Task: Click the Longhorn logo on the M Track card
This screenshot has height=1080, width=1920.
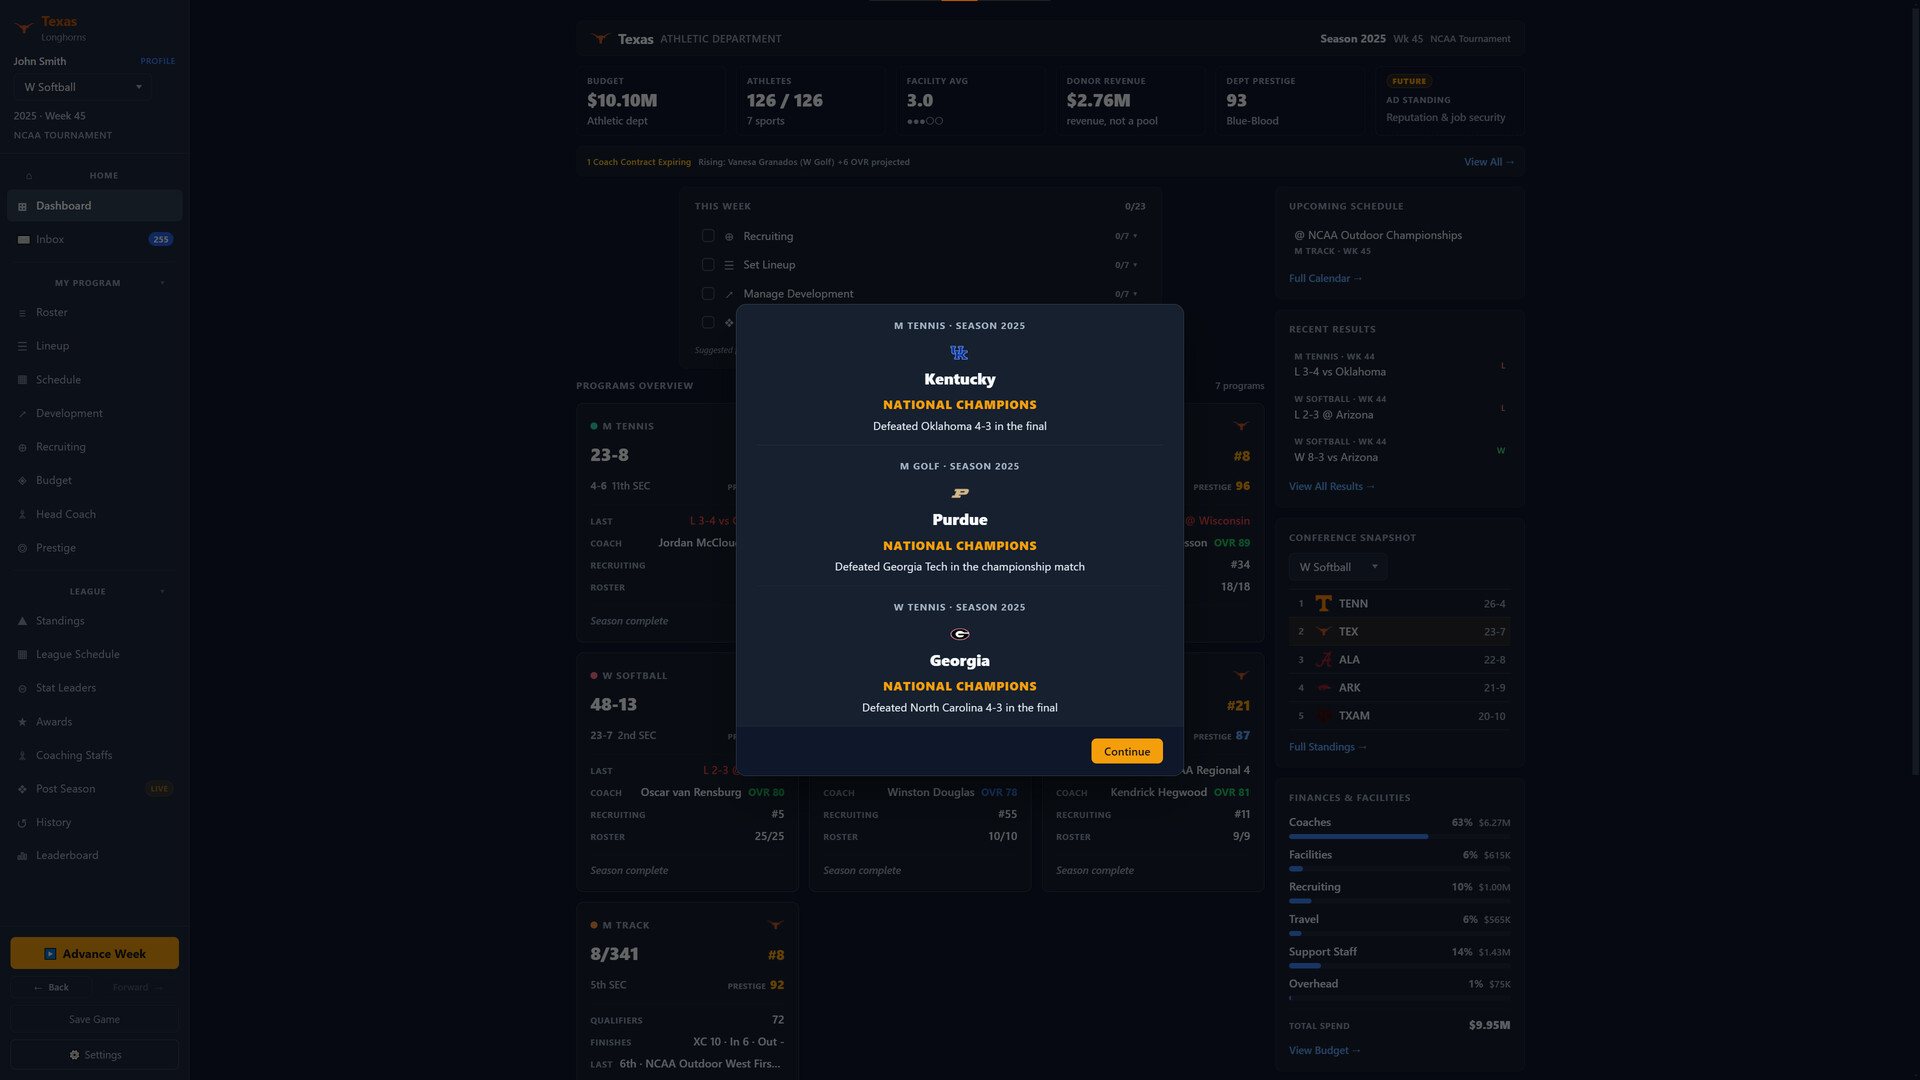Action: (x=775, y=925)
